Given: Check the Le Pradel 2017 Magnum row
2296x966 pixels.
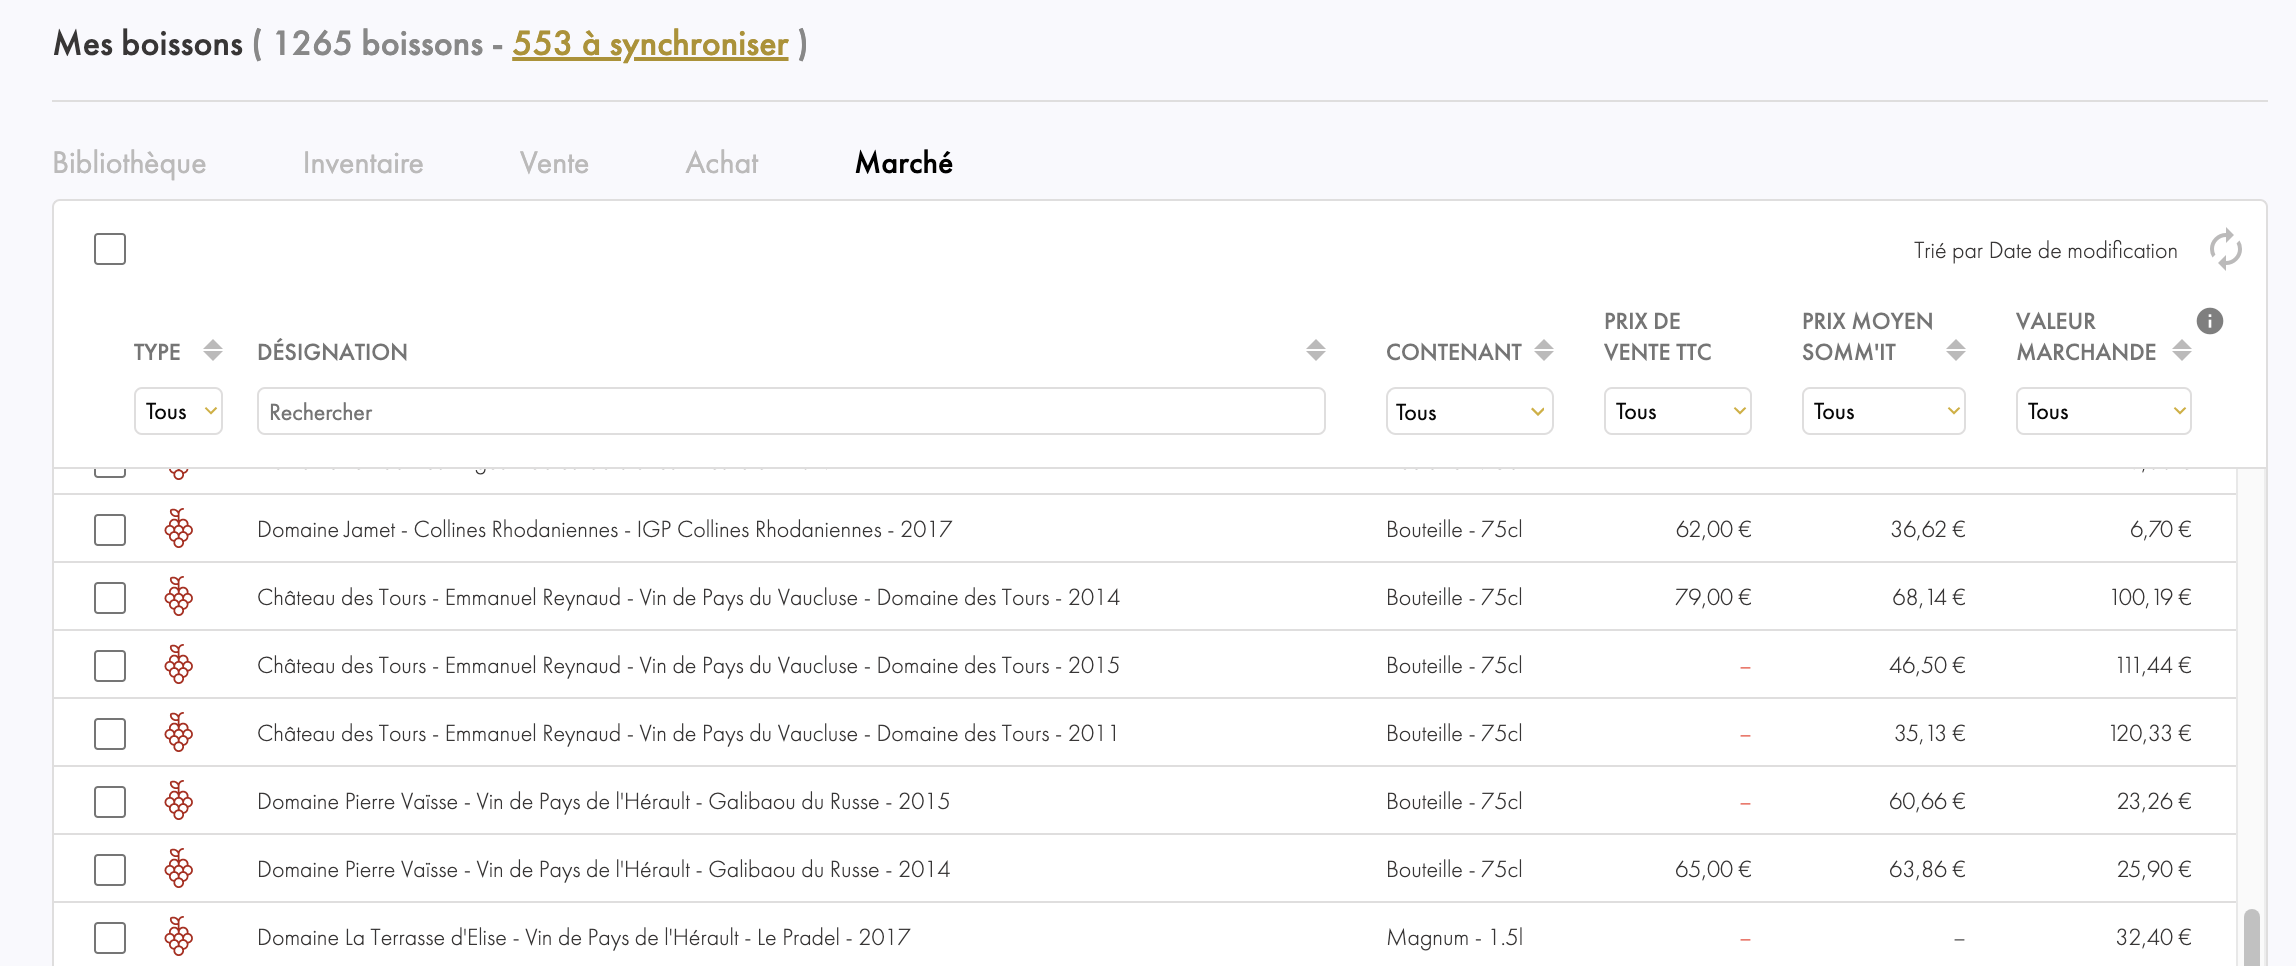Looking at the screenshot, I should [110, 938].
